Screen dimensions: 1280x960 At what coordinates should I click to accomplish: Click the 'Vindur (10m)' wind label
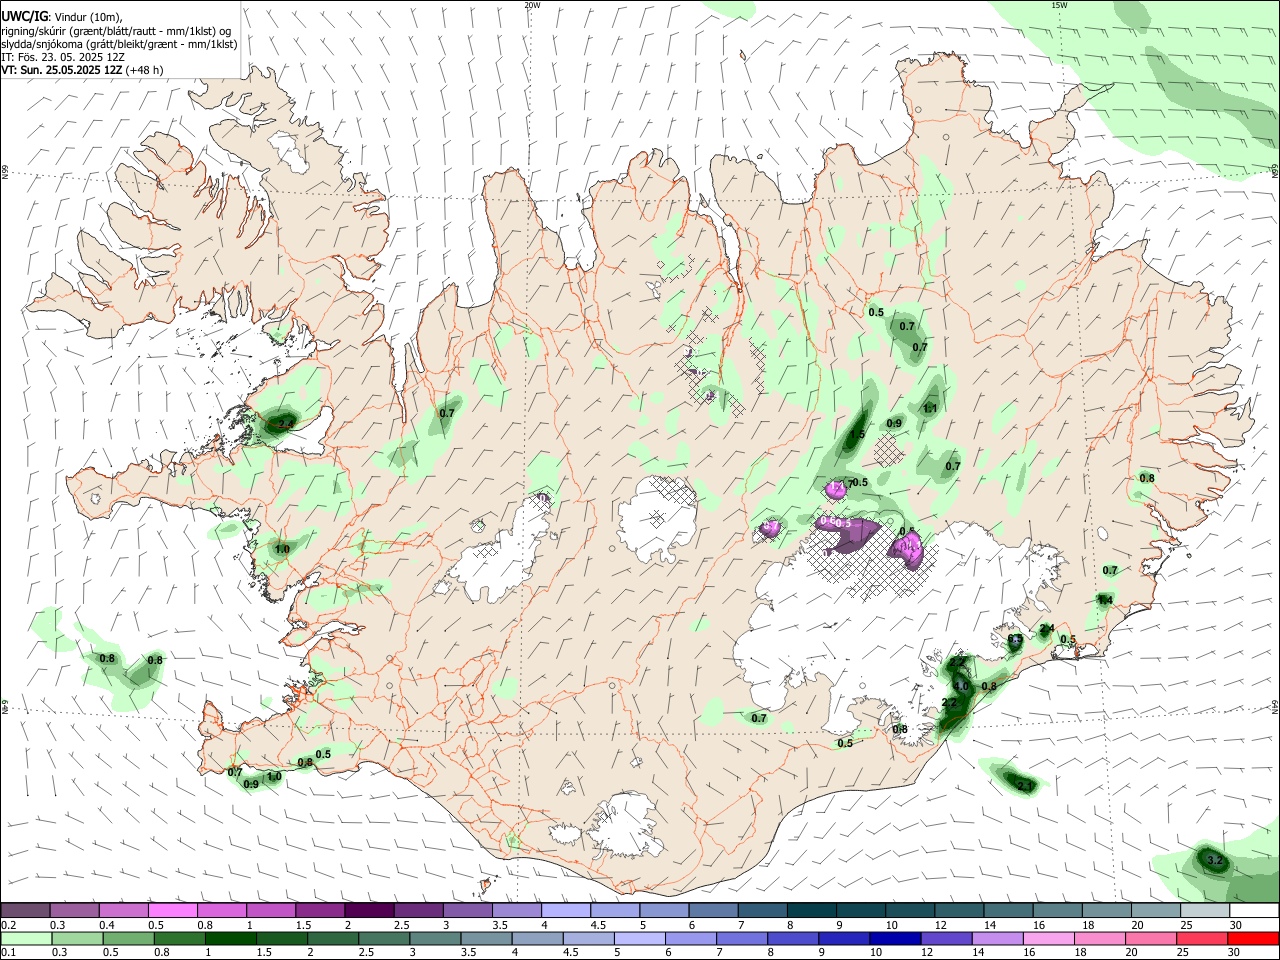[x=85, y=17]
